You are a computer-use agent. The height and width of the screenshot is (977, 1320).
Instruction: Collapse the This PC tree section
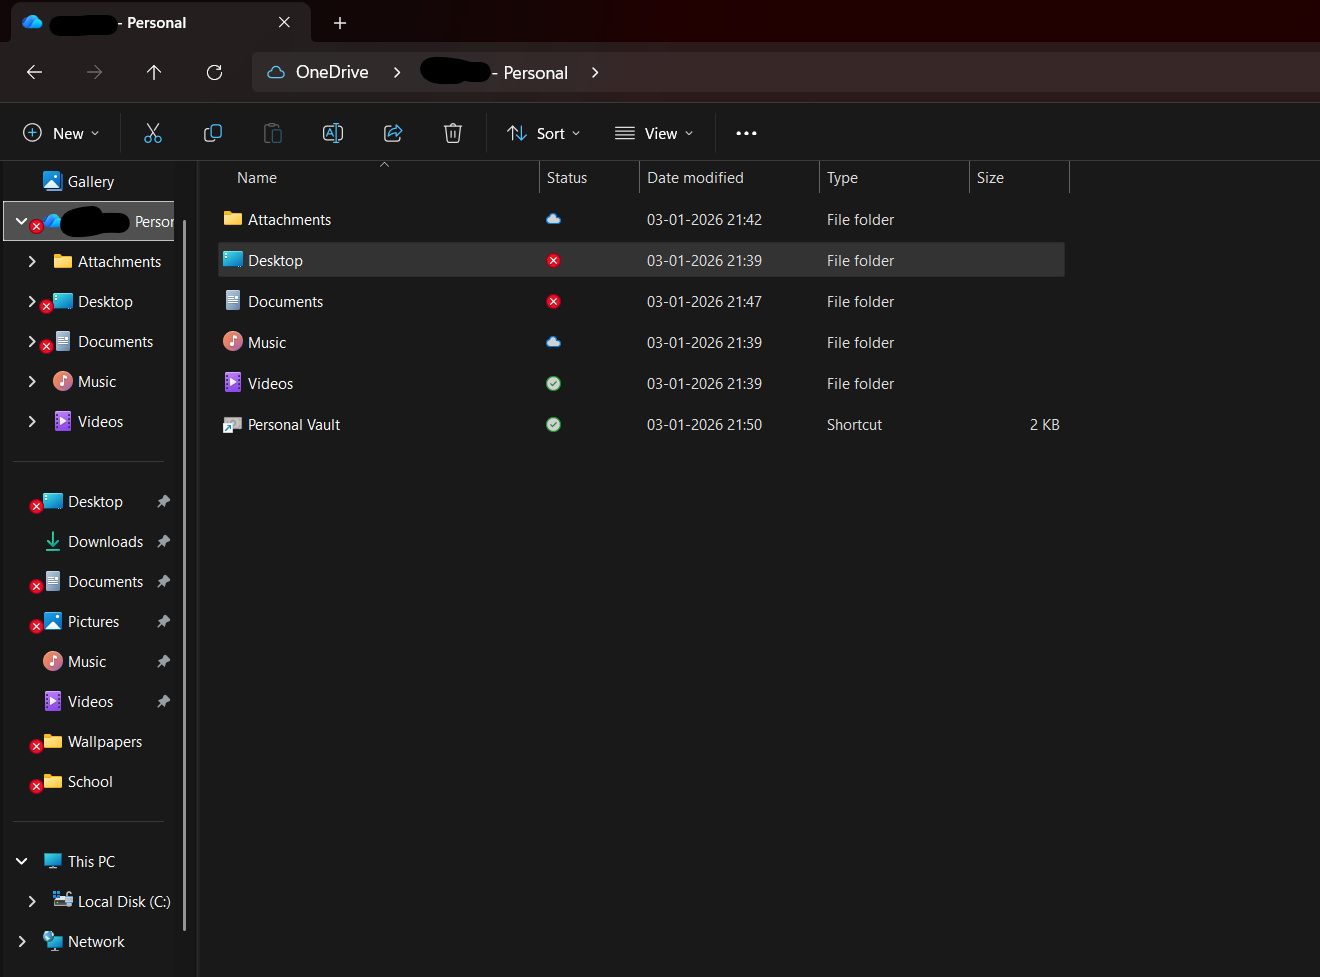[x=21, y=861]
